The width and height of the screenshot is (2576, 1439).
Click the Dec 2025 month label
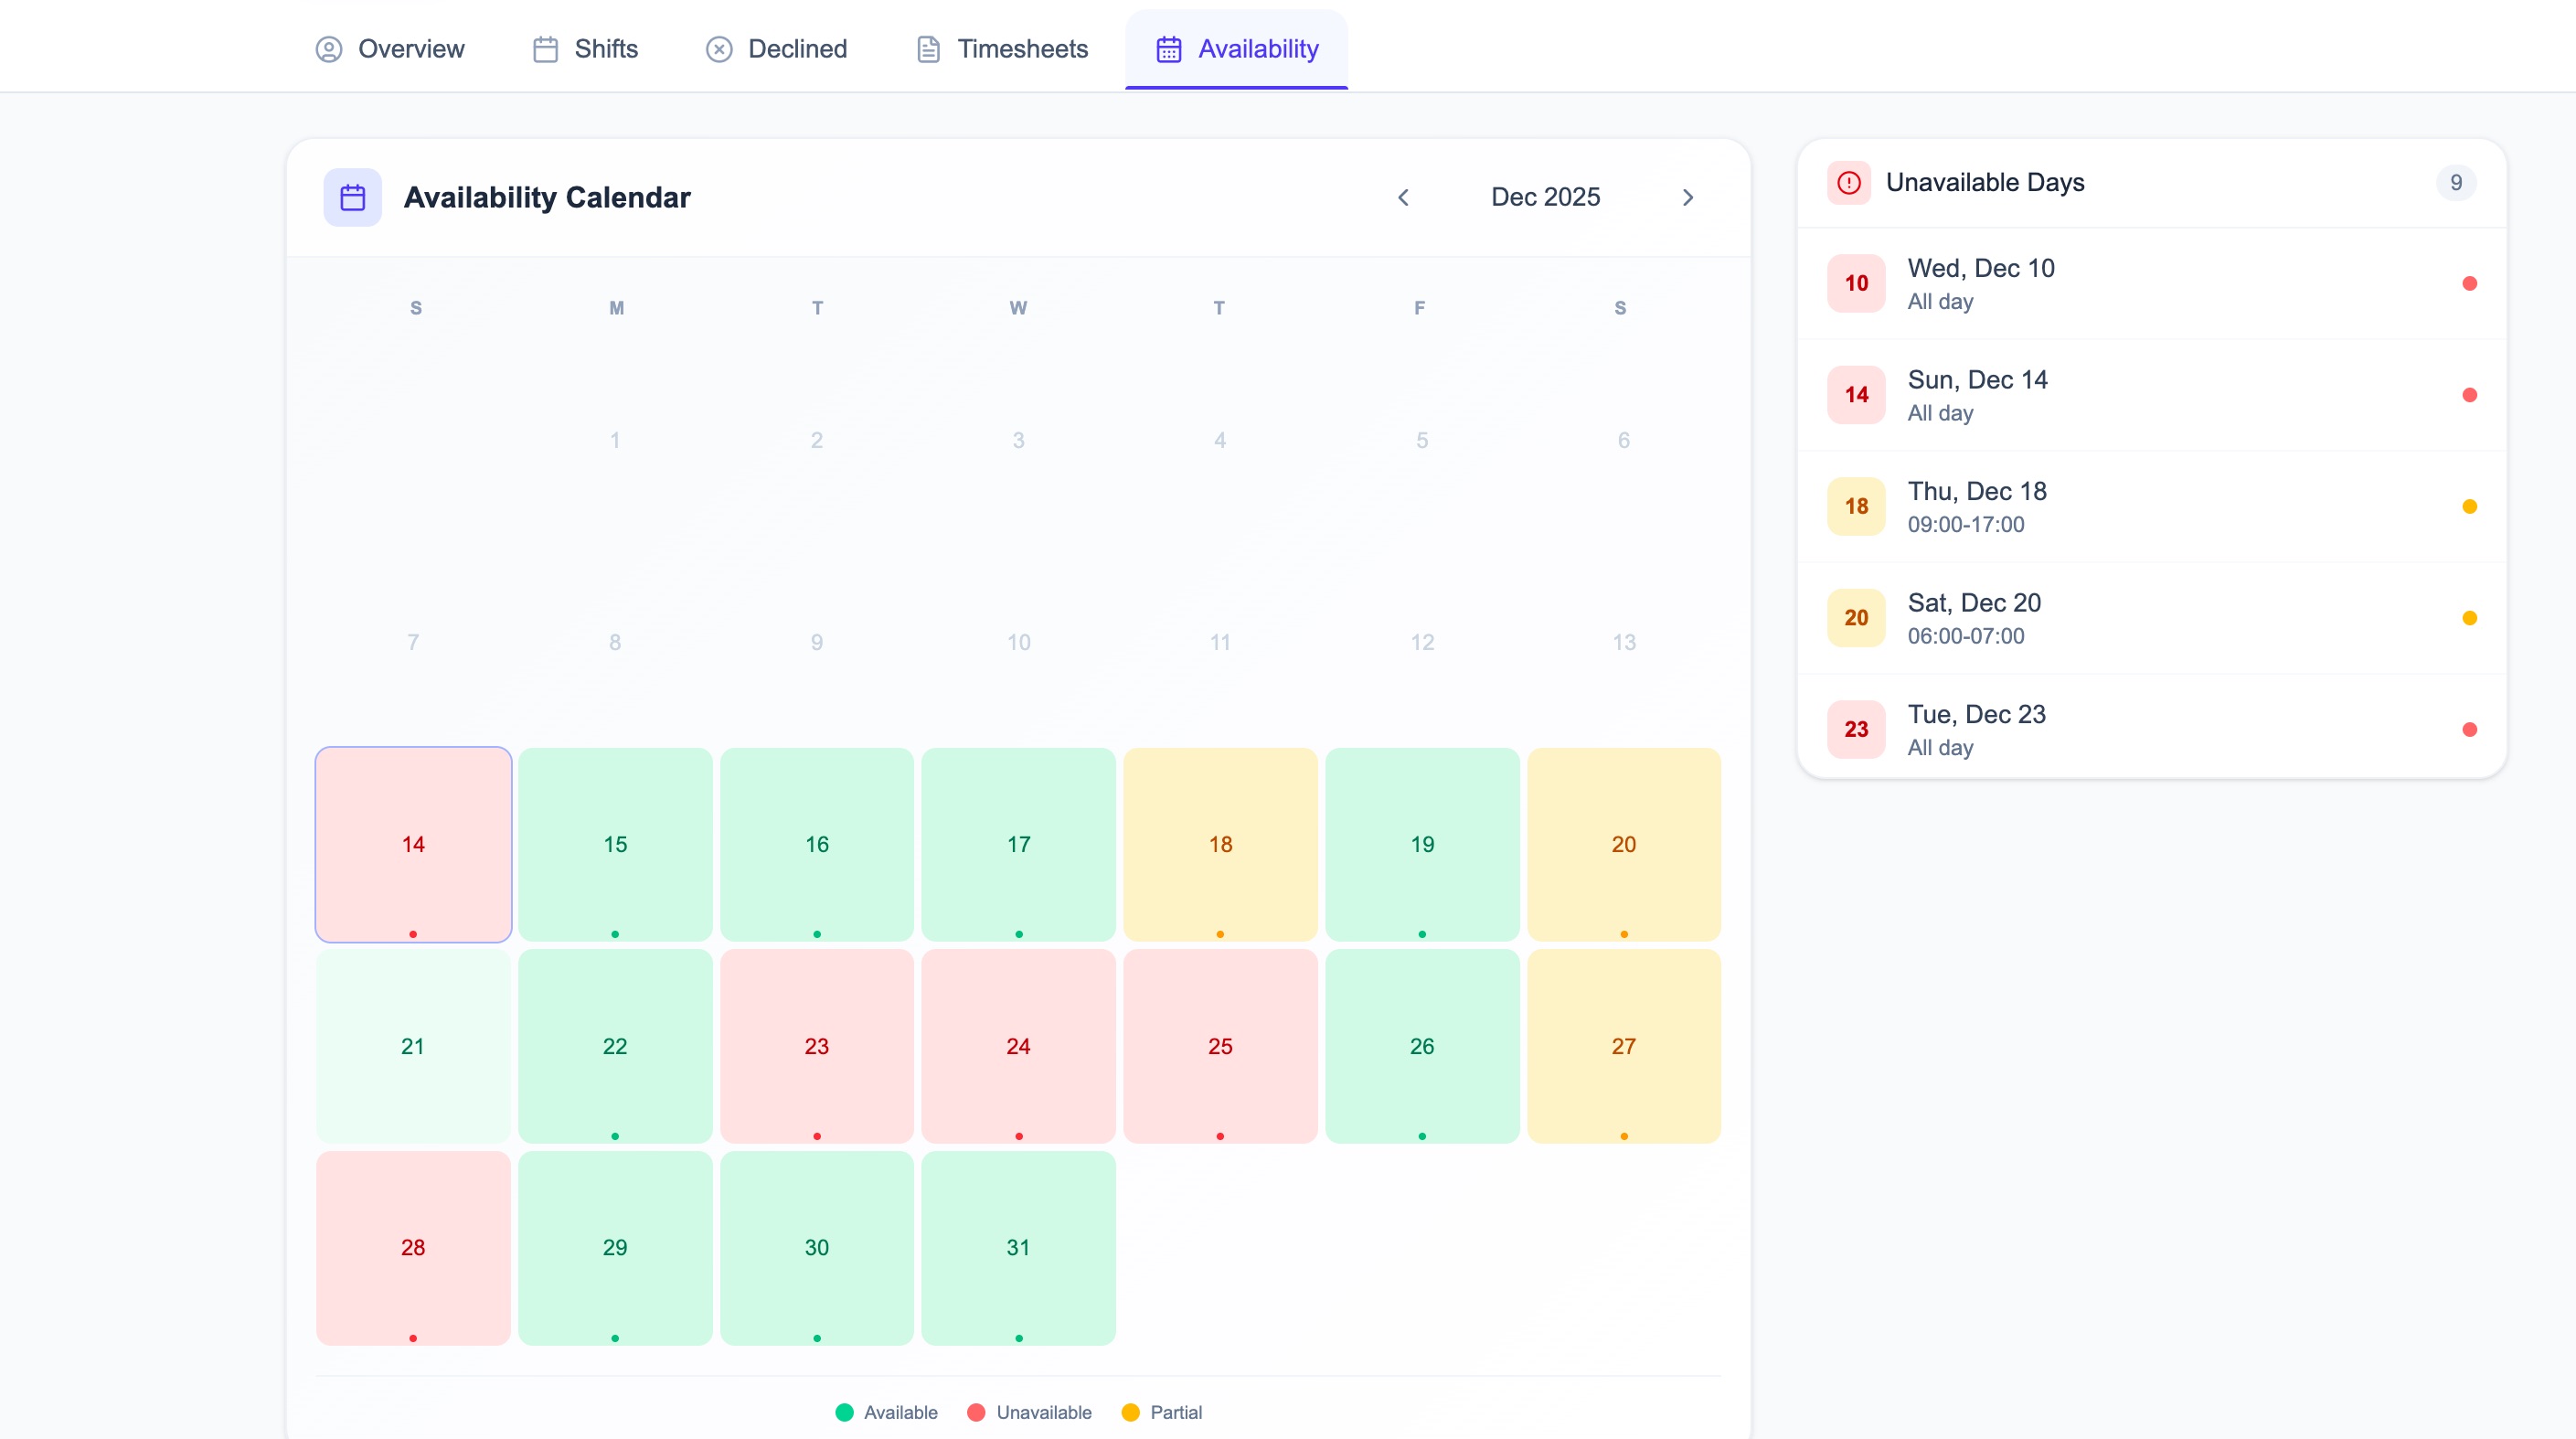coord(1545,197)
